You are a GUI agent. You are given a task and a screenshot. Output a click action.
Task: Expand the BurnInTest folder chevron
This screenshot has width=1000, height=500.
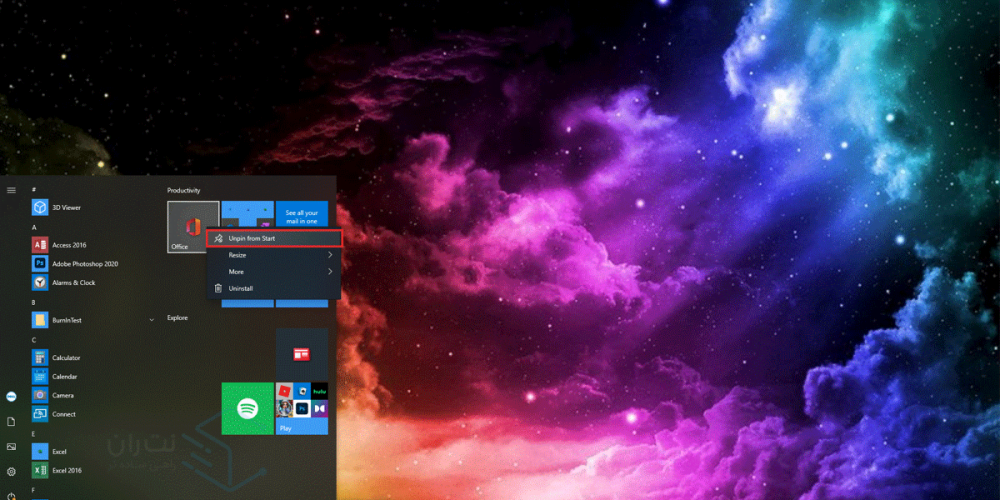pyautogui.click(x=152, y=320)
